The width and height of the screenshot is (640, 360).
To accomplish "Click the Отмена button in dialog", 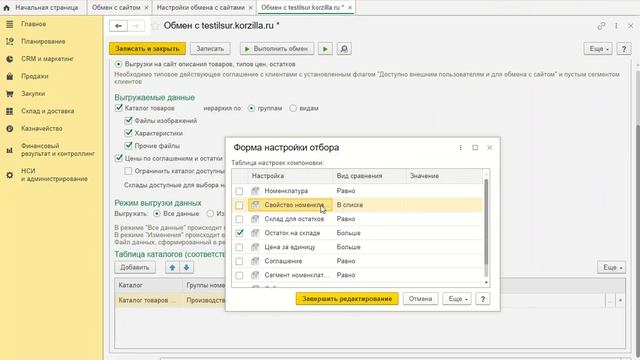I will tap(420, 299).
